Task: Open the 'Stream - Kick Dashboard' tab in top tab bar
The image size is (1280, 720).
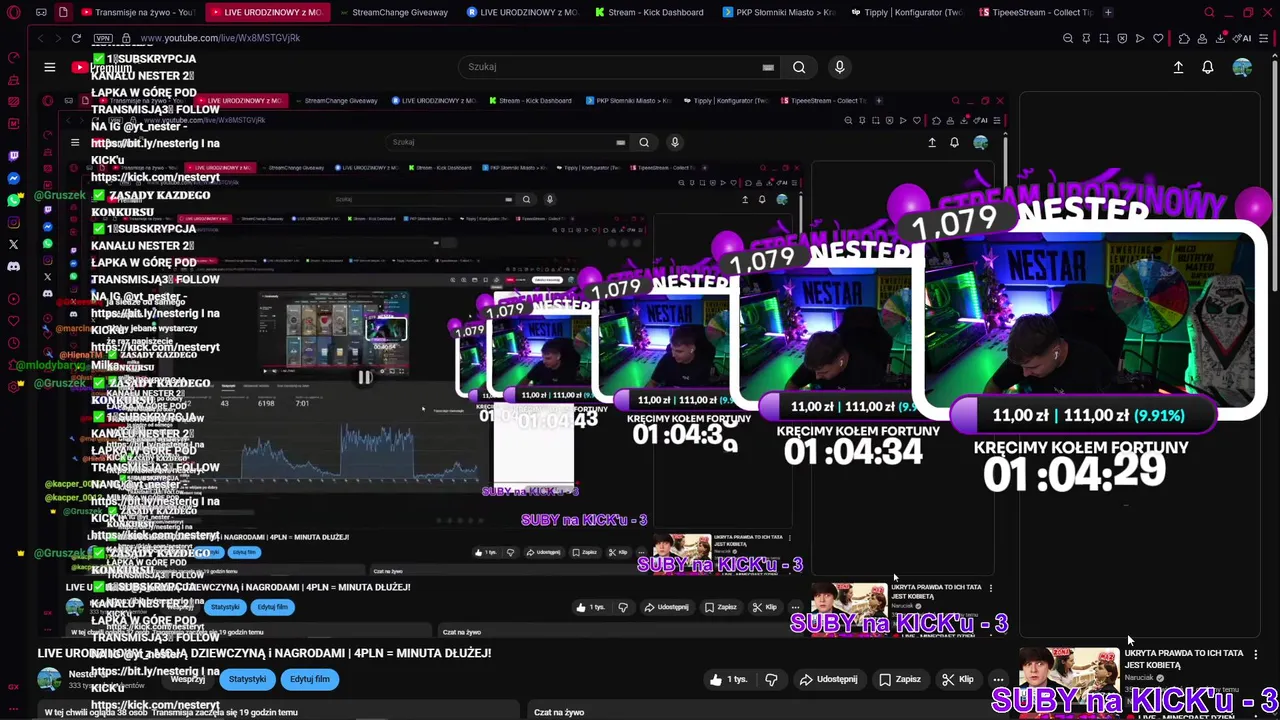Action: 649,12
